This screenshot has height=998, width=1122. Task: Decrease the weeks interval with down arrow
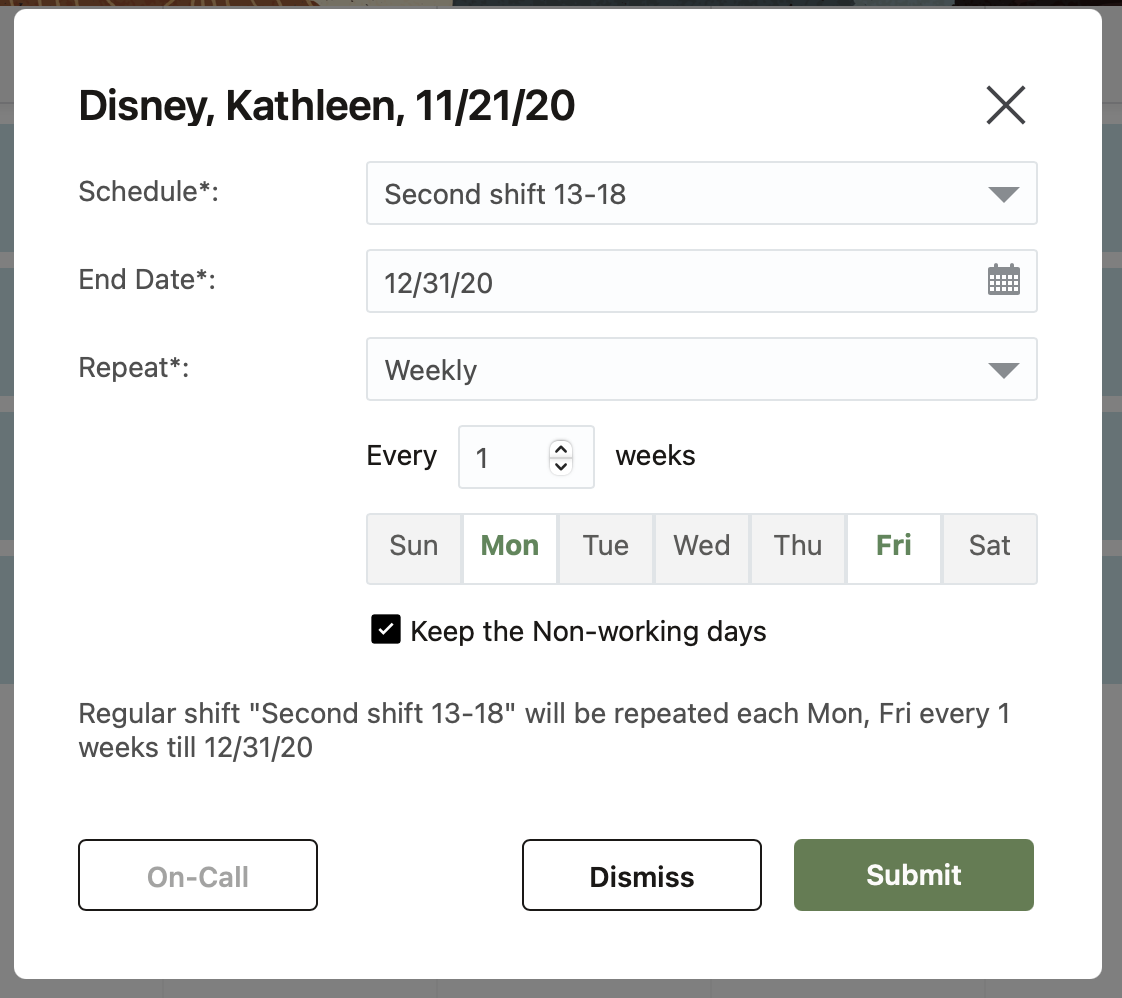pyautogui.click(x=561, y=465)
